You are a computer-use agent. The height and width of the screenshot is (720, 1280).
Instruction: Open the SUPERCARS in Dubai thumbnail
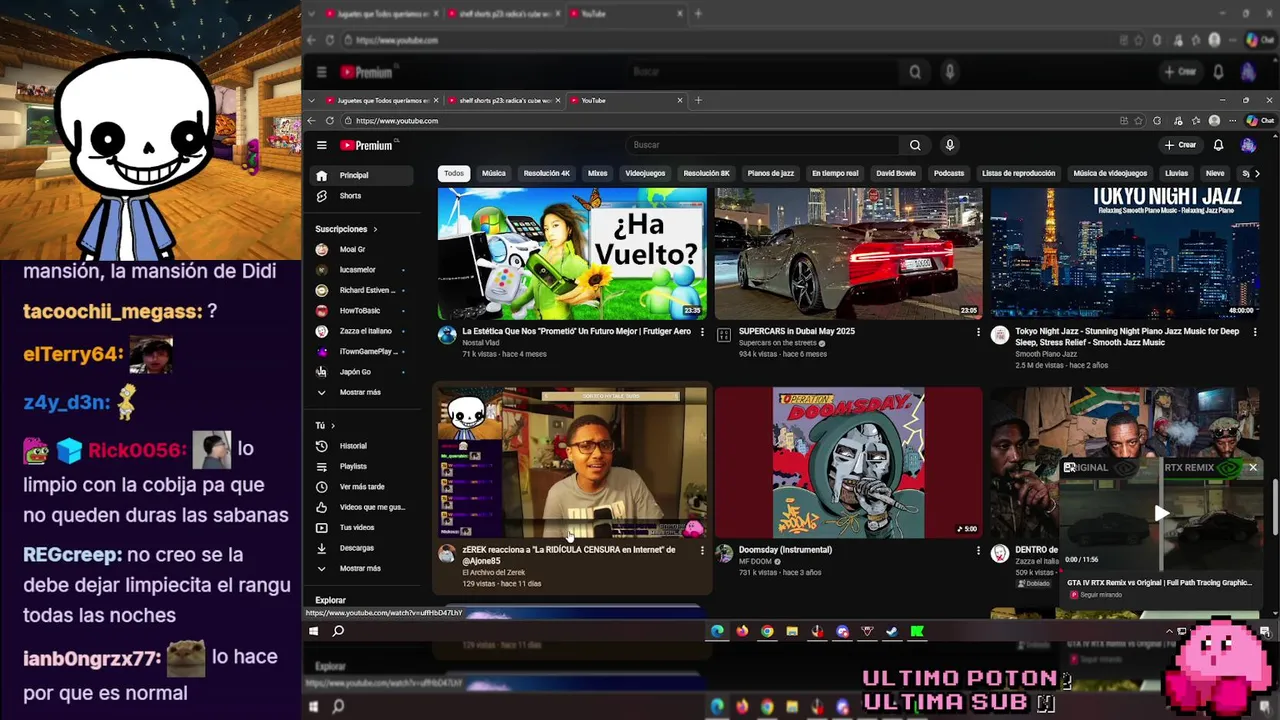848,254
